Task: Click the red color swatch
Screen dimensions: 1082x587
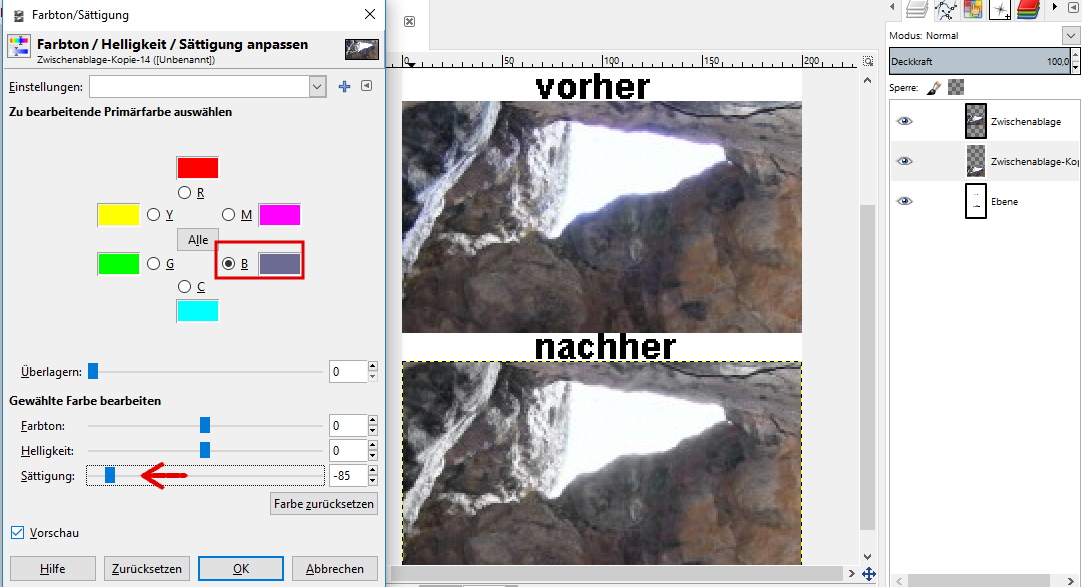Action: (197, 168)
